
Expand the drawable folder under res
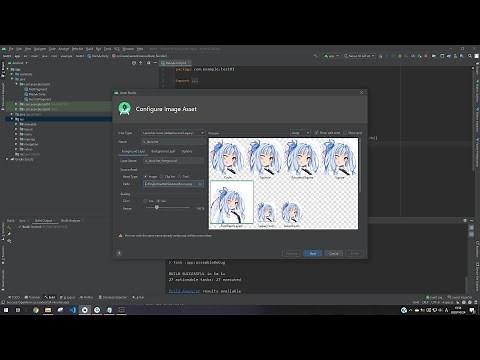(x=16, y=124)
